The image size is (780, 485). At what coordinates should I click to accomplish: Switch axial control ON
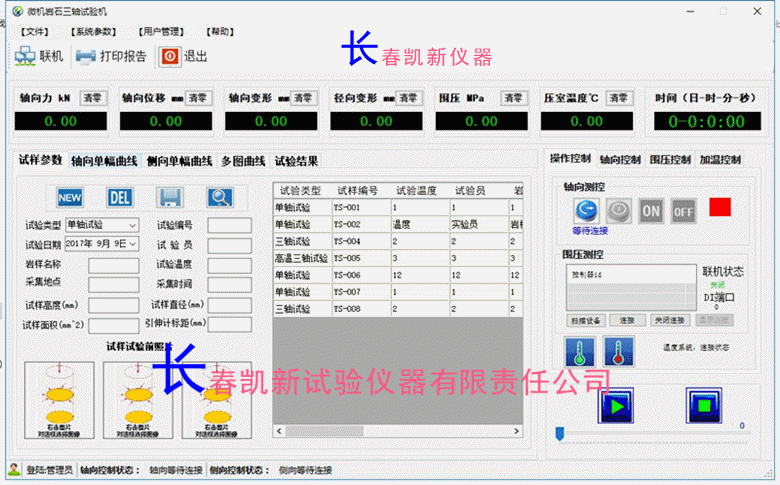(x=651, y=210)
